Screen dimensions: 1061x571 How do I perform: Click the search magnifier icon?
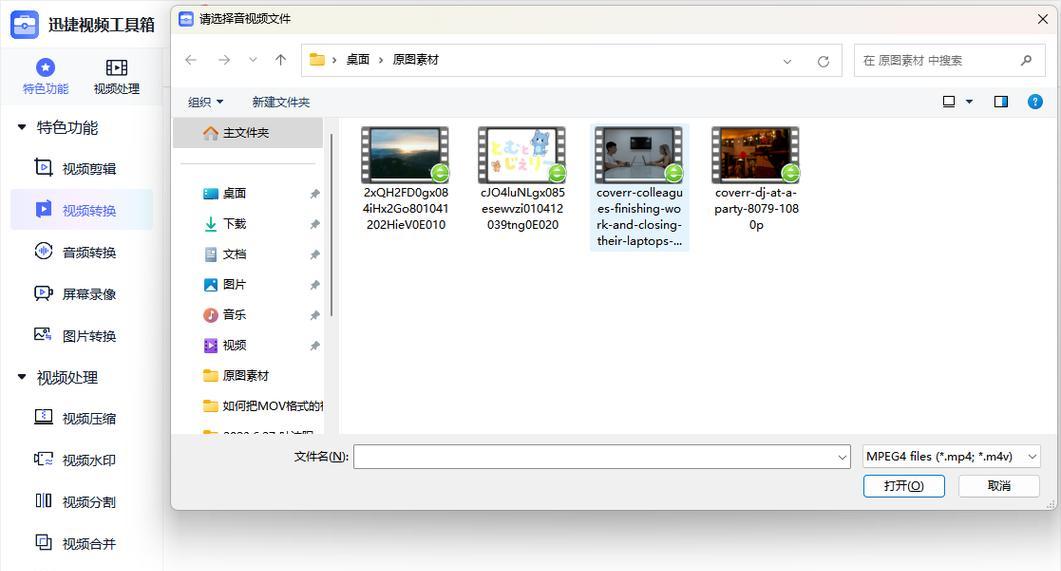[1026, 60]
